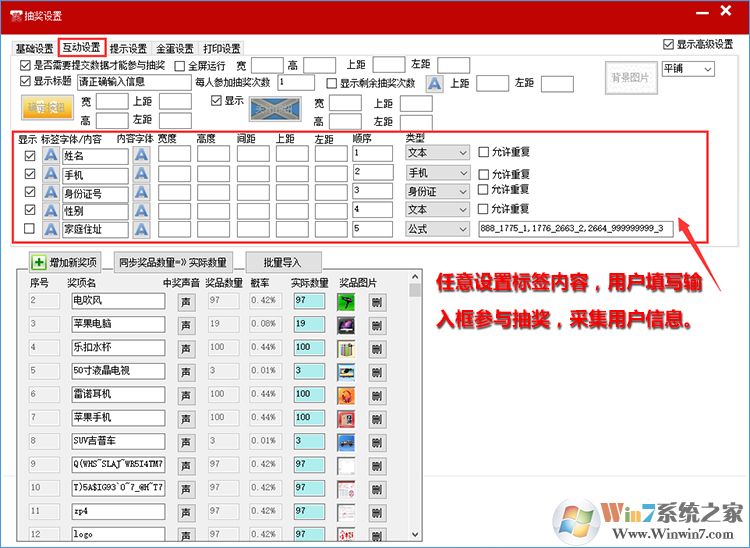Click font icon beside 显示剩余抽奖次数

pyautogui.click(x=435, y=84)
